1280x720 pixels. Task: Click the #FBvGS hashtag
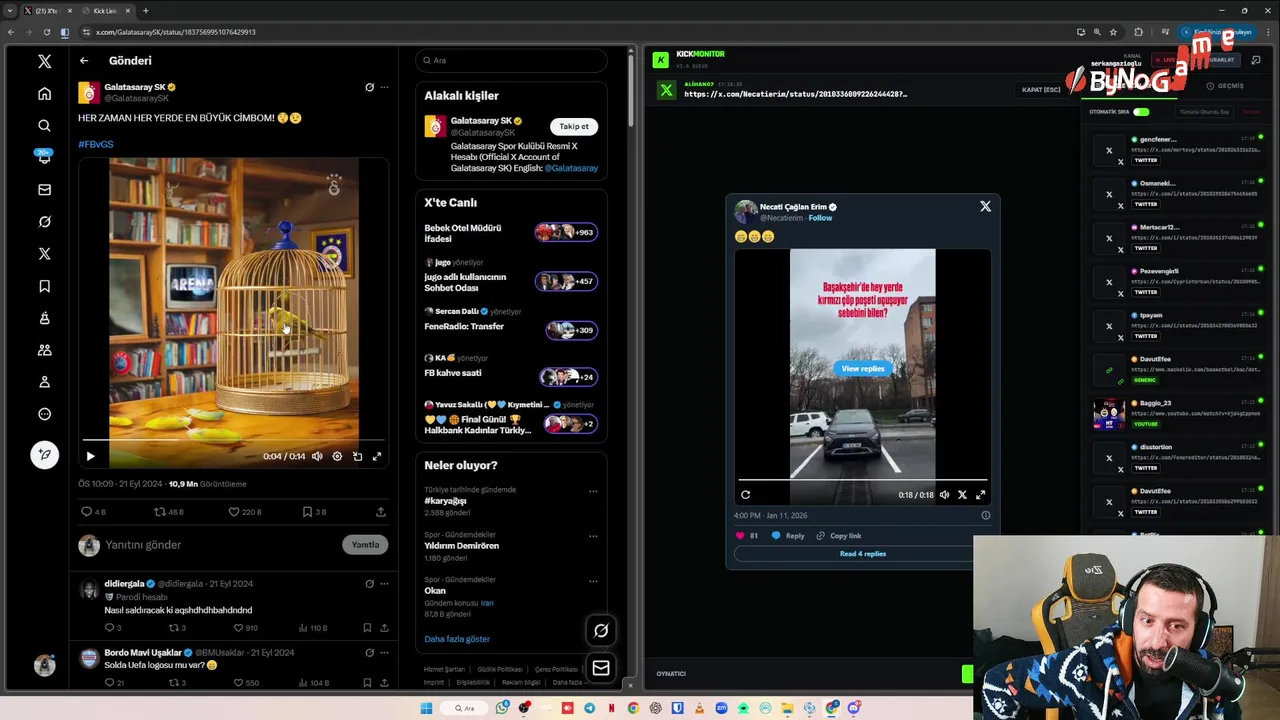[96, 144]
